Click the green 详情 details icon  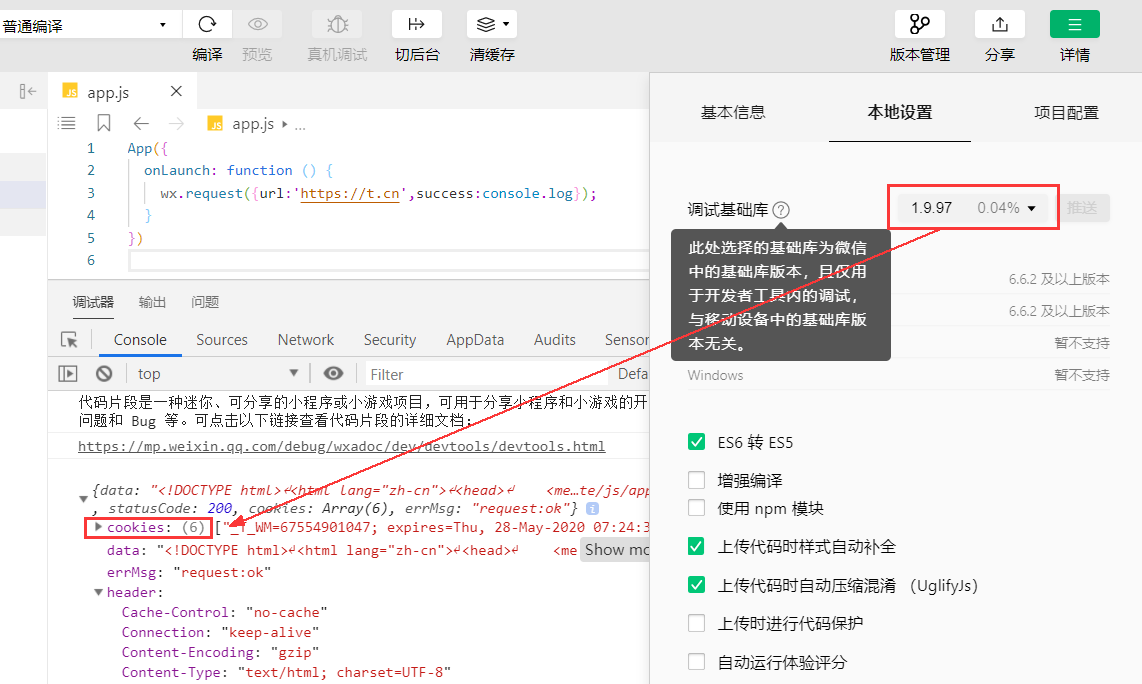pyautogui.click(x=1075, y=25)
